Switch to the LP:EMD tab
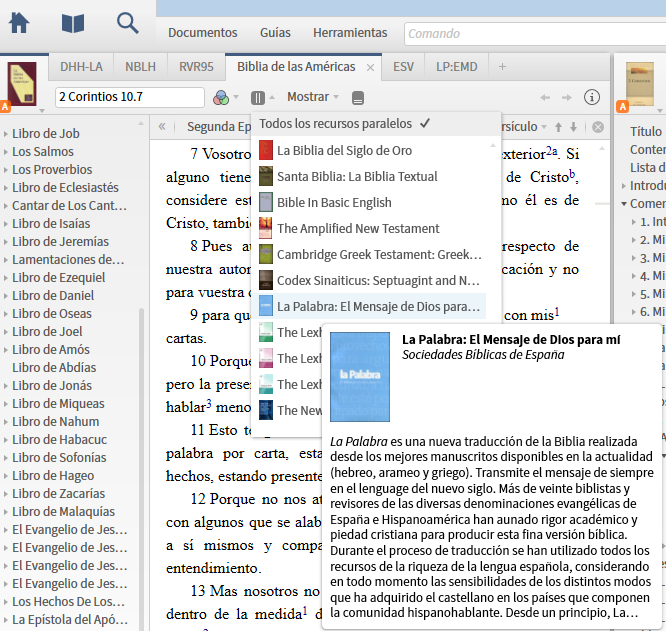 click(457, 67)
